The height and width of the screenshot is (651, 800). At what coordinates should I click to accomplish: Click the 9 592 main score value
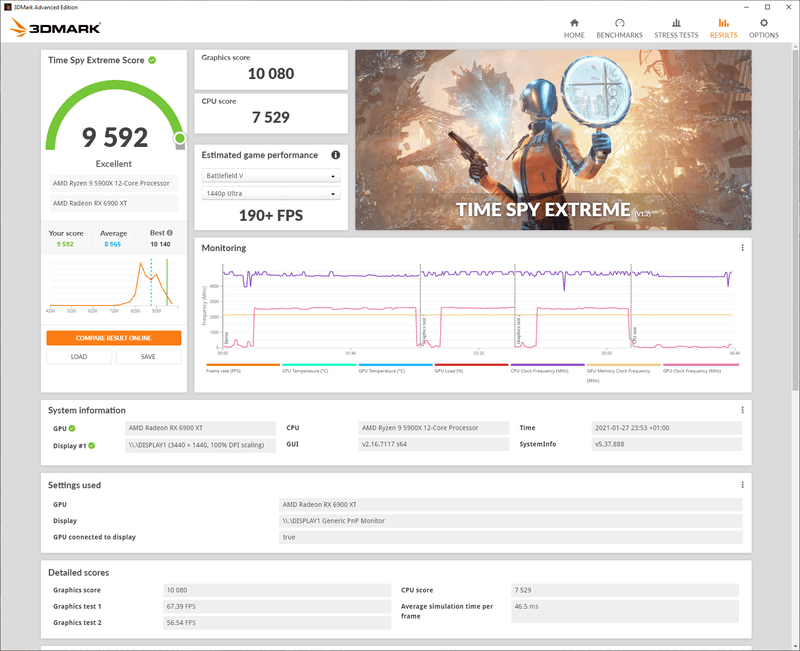pyautogui.click(x=115, y=137)
